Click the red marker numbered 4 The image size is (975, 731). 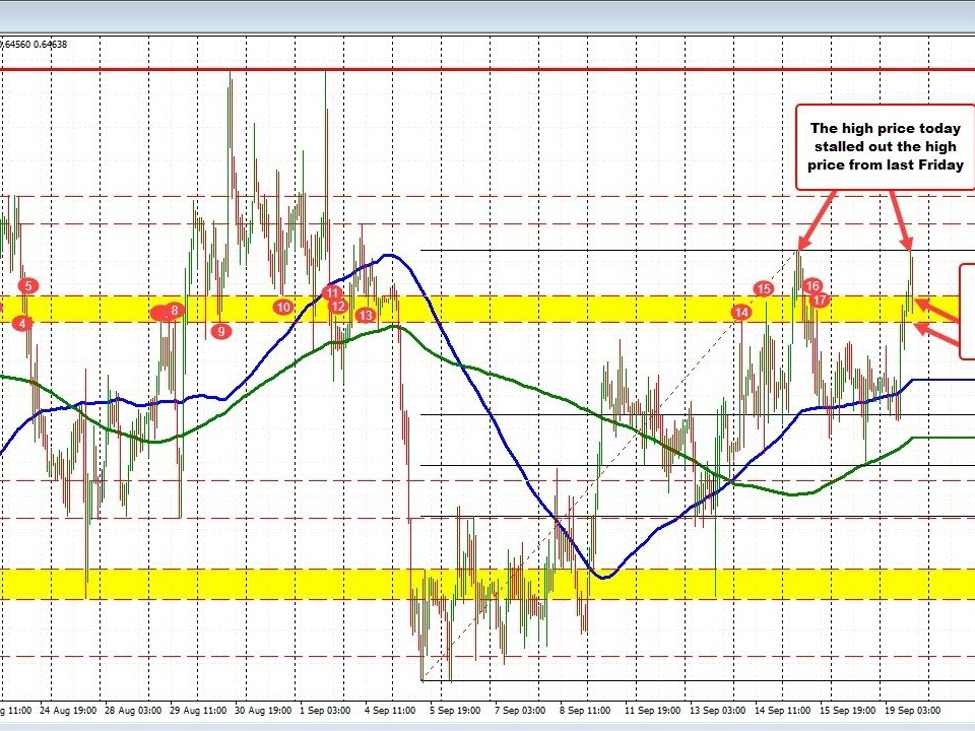[x=22, y=321]
